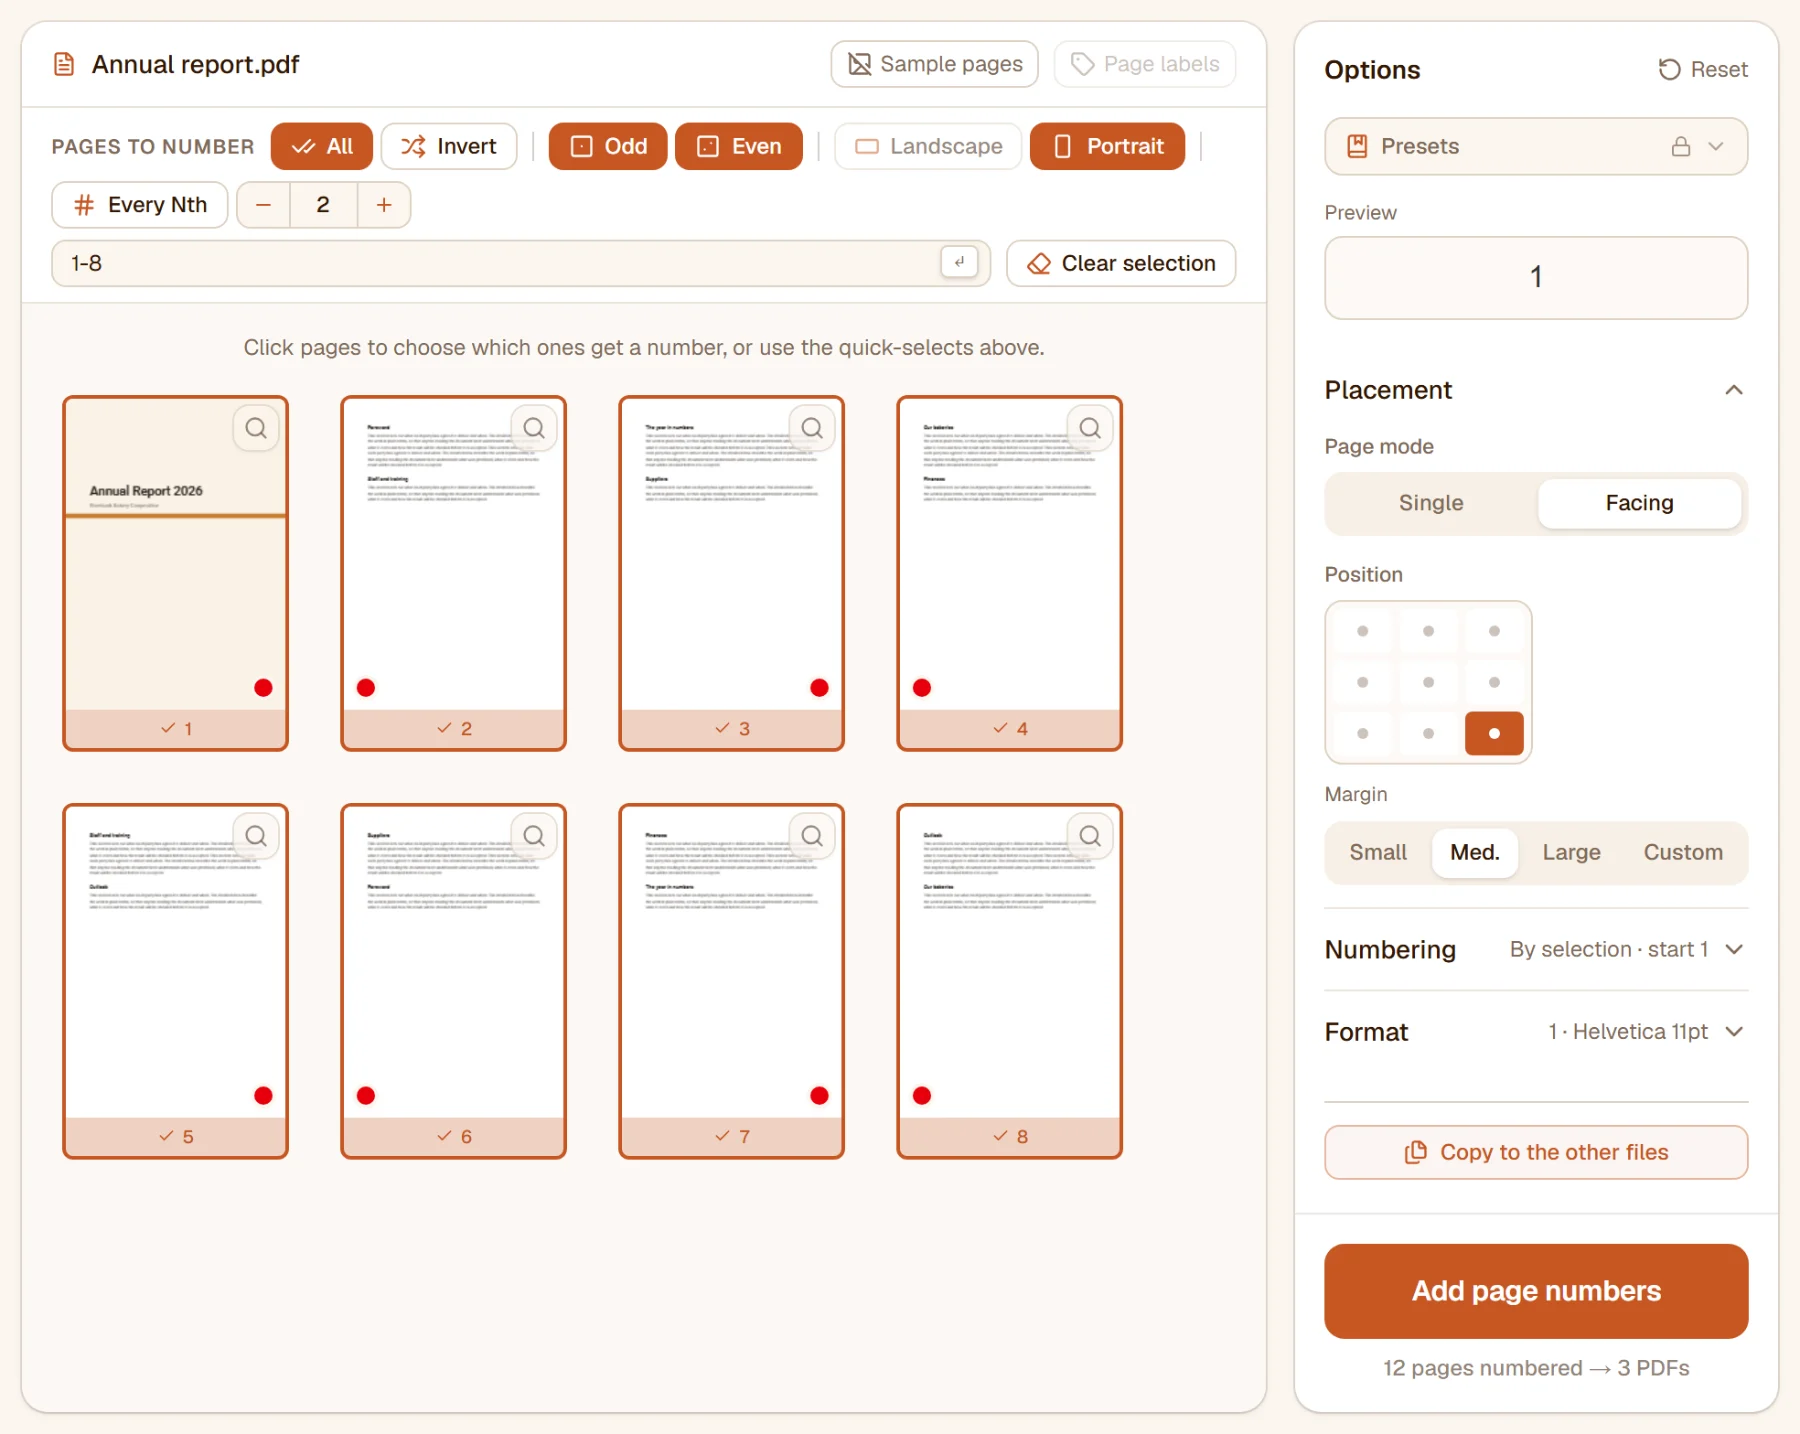
Task: Toggle the All pages quick-select
Action: click(x=322, y=146)
